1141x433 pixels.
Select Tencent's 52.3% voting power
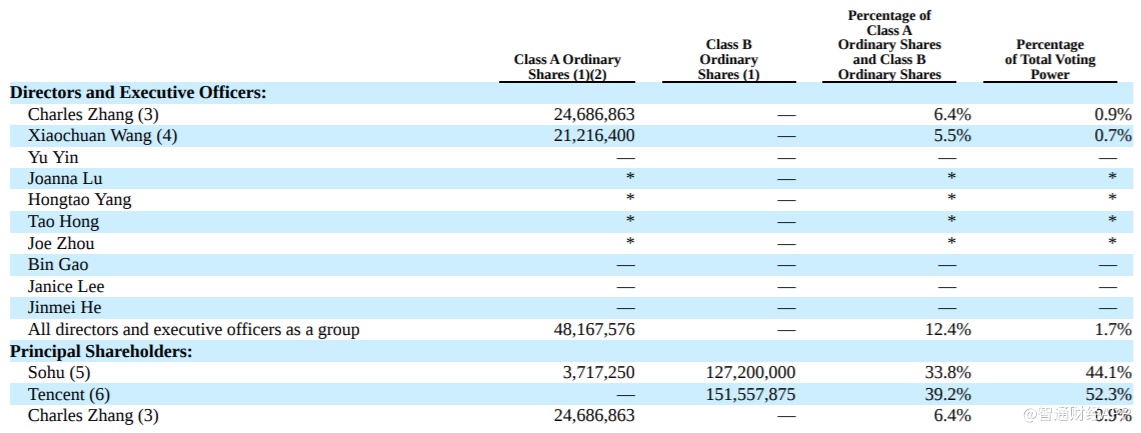pyautogui.click(x=1108, y=394)
